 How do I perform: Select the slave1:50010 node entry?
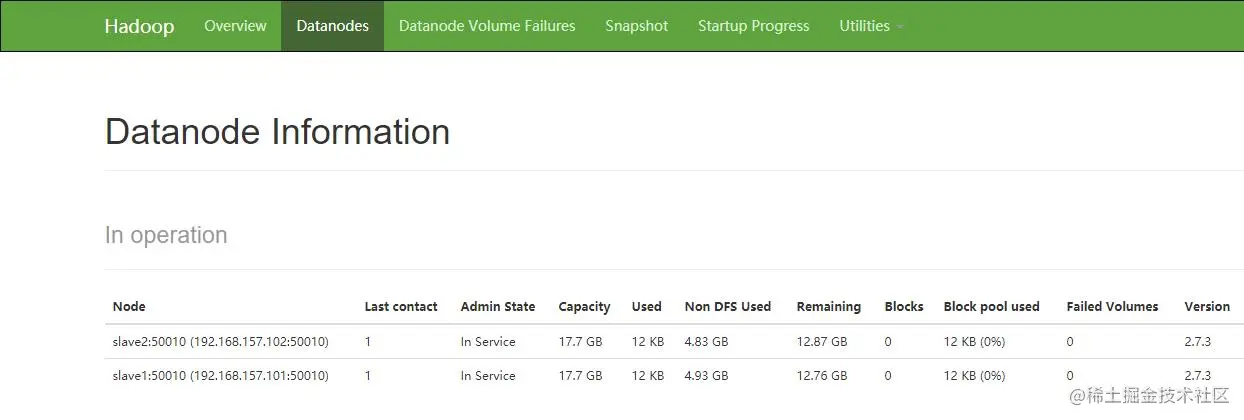(220, 376)
